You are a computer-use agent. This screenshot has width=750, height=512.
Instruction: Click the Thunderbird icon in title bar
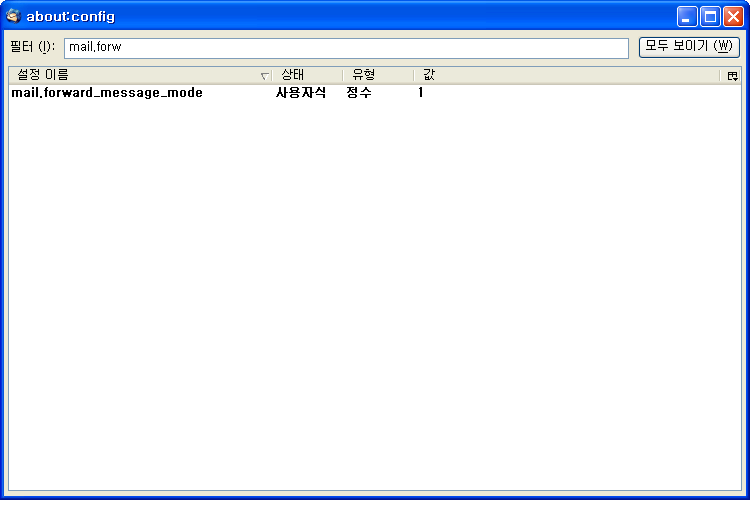(13, 16)
